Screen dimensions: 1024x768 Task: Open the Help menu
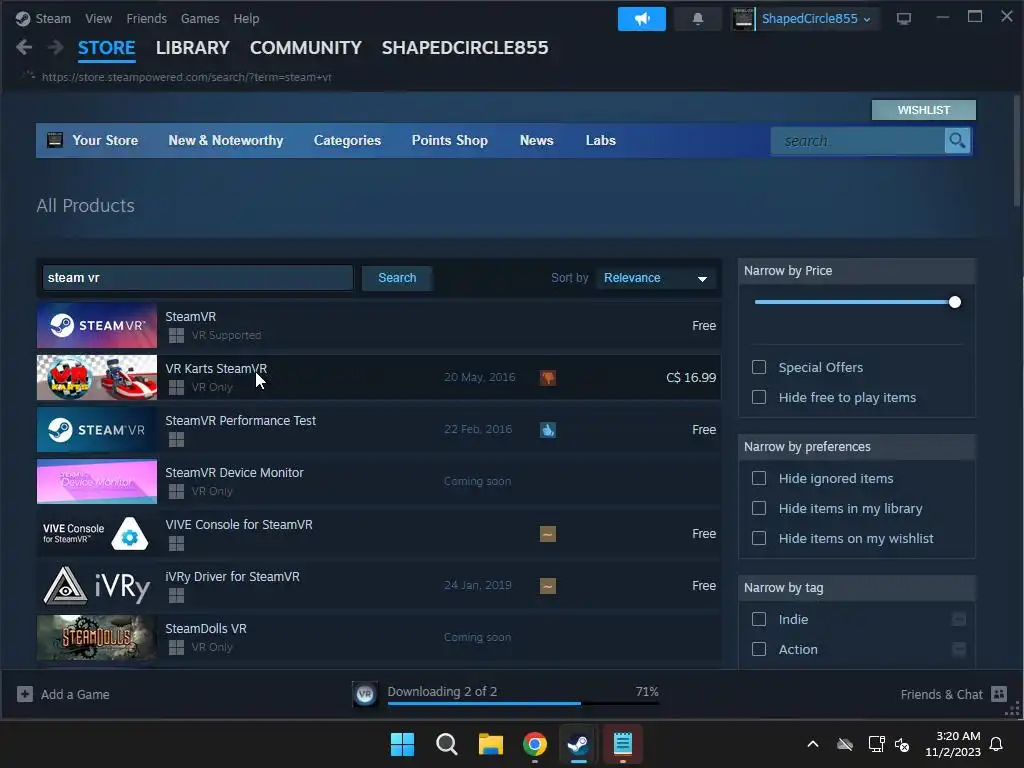pyautogui.click(x=246, y=18)
